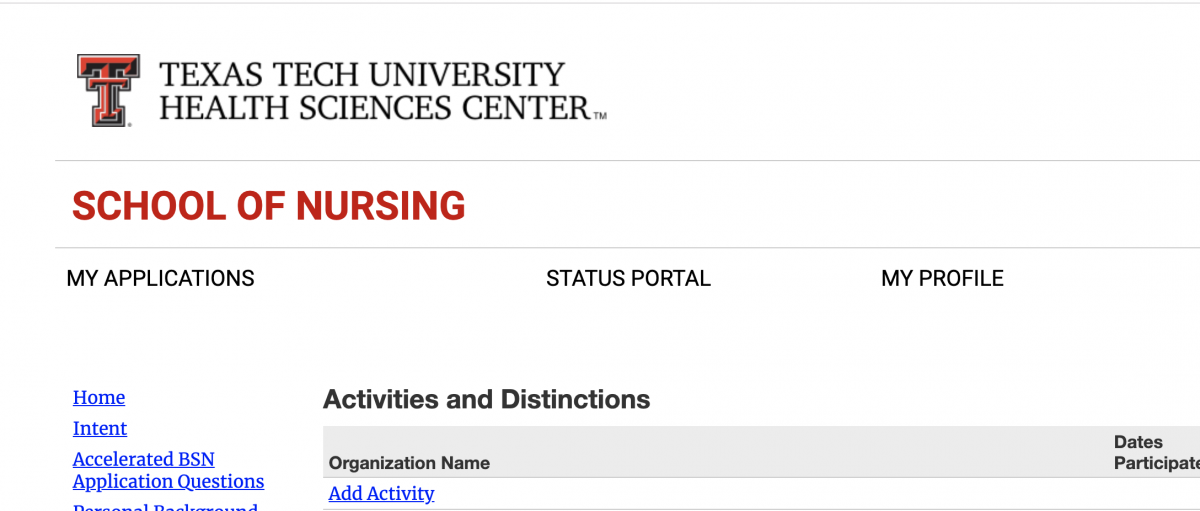Click the Add Activity link
The width and height of the screenshot is (1200, 511).
381,494
